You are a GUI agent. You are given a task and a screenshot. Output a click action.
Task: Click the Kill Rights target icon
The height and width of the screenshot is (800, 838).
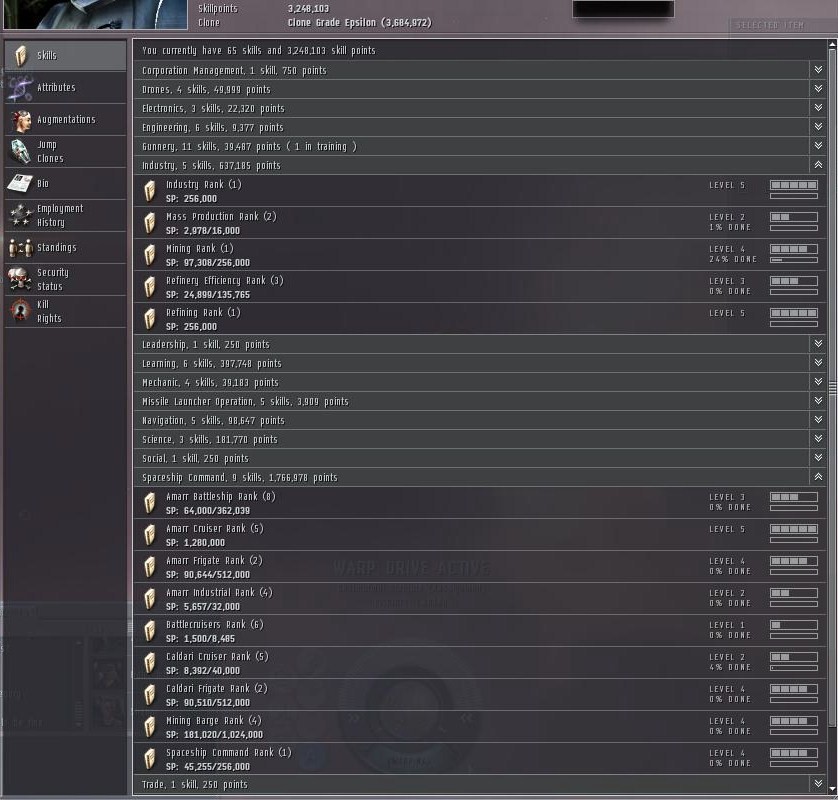(21, 312)
